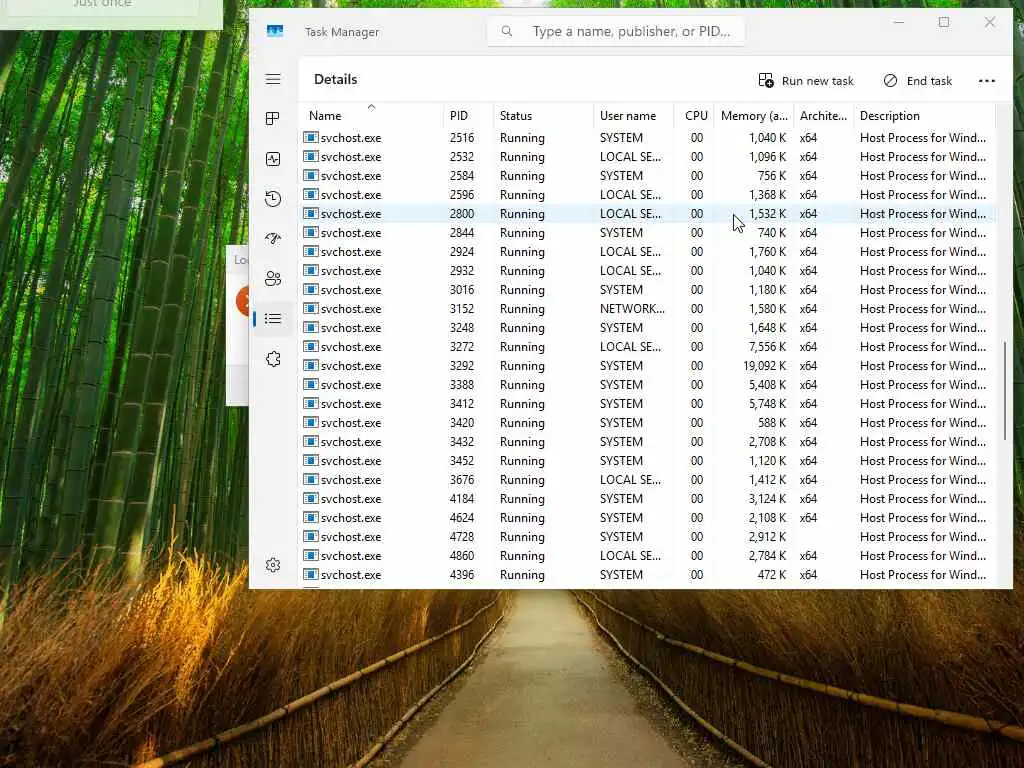Click memory value 3,124 K
The image size is (1024, 768).
pos(767,498)
